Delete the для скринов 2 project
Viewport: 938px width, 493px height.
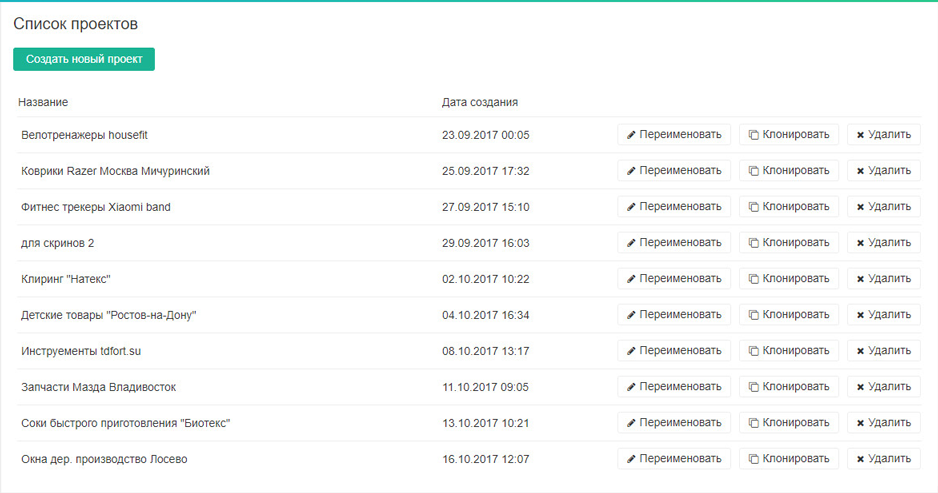(884, 243)
